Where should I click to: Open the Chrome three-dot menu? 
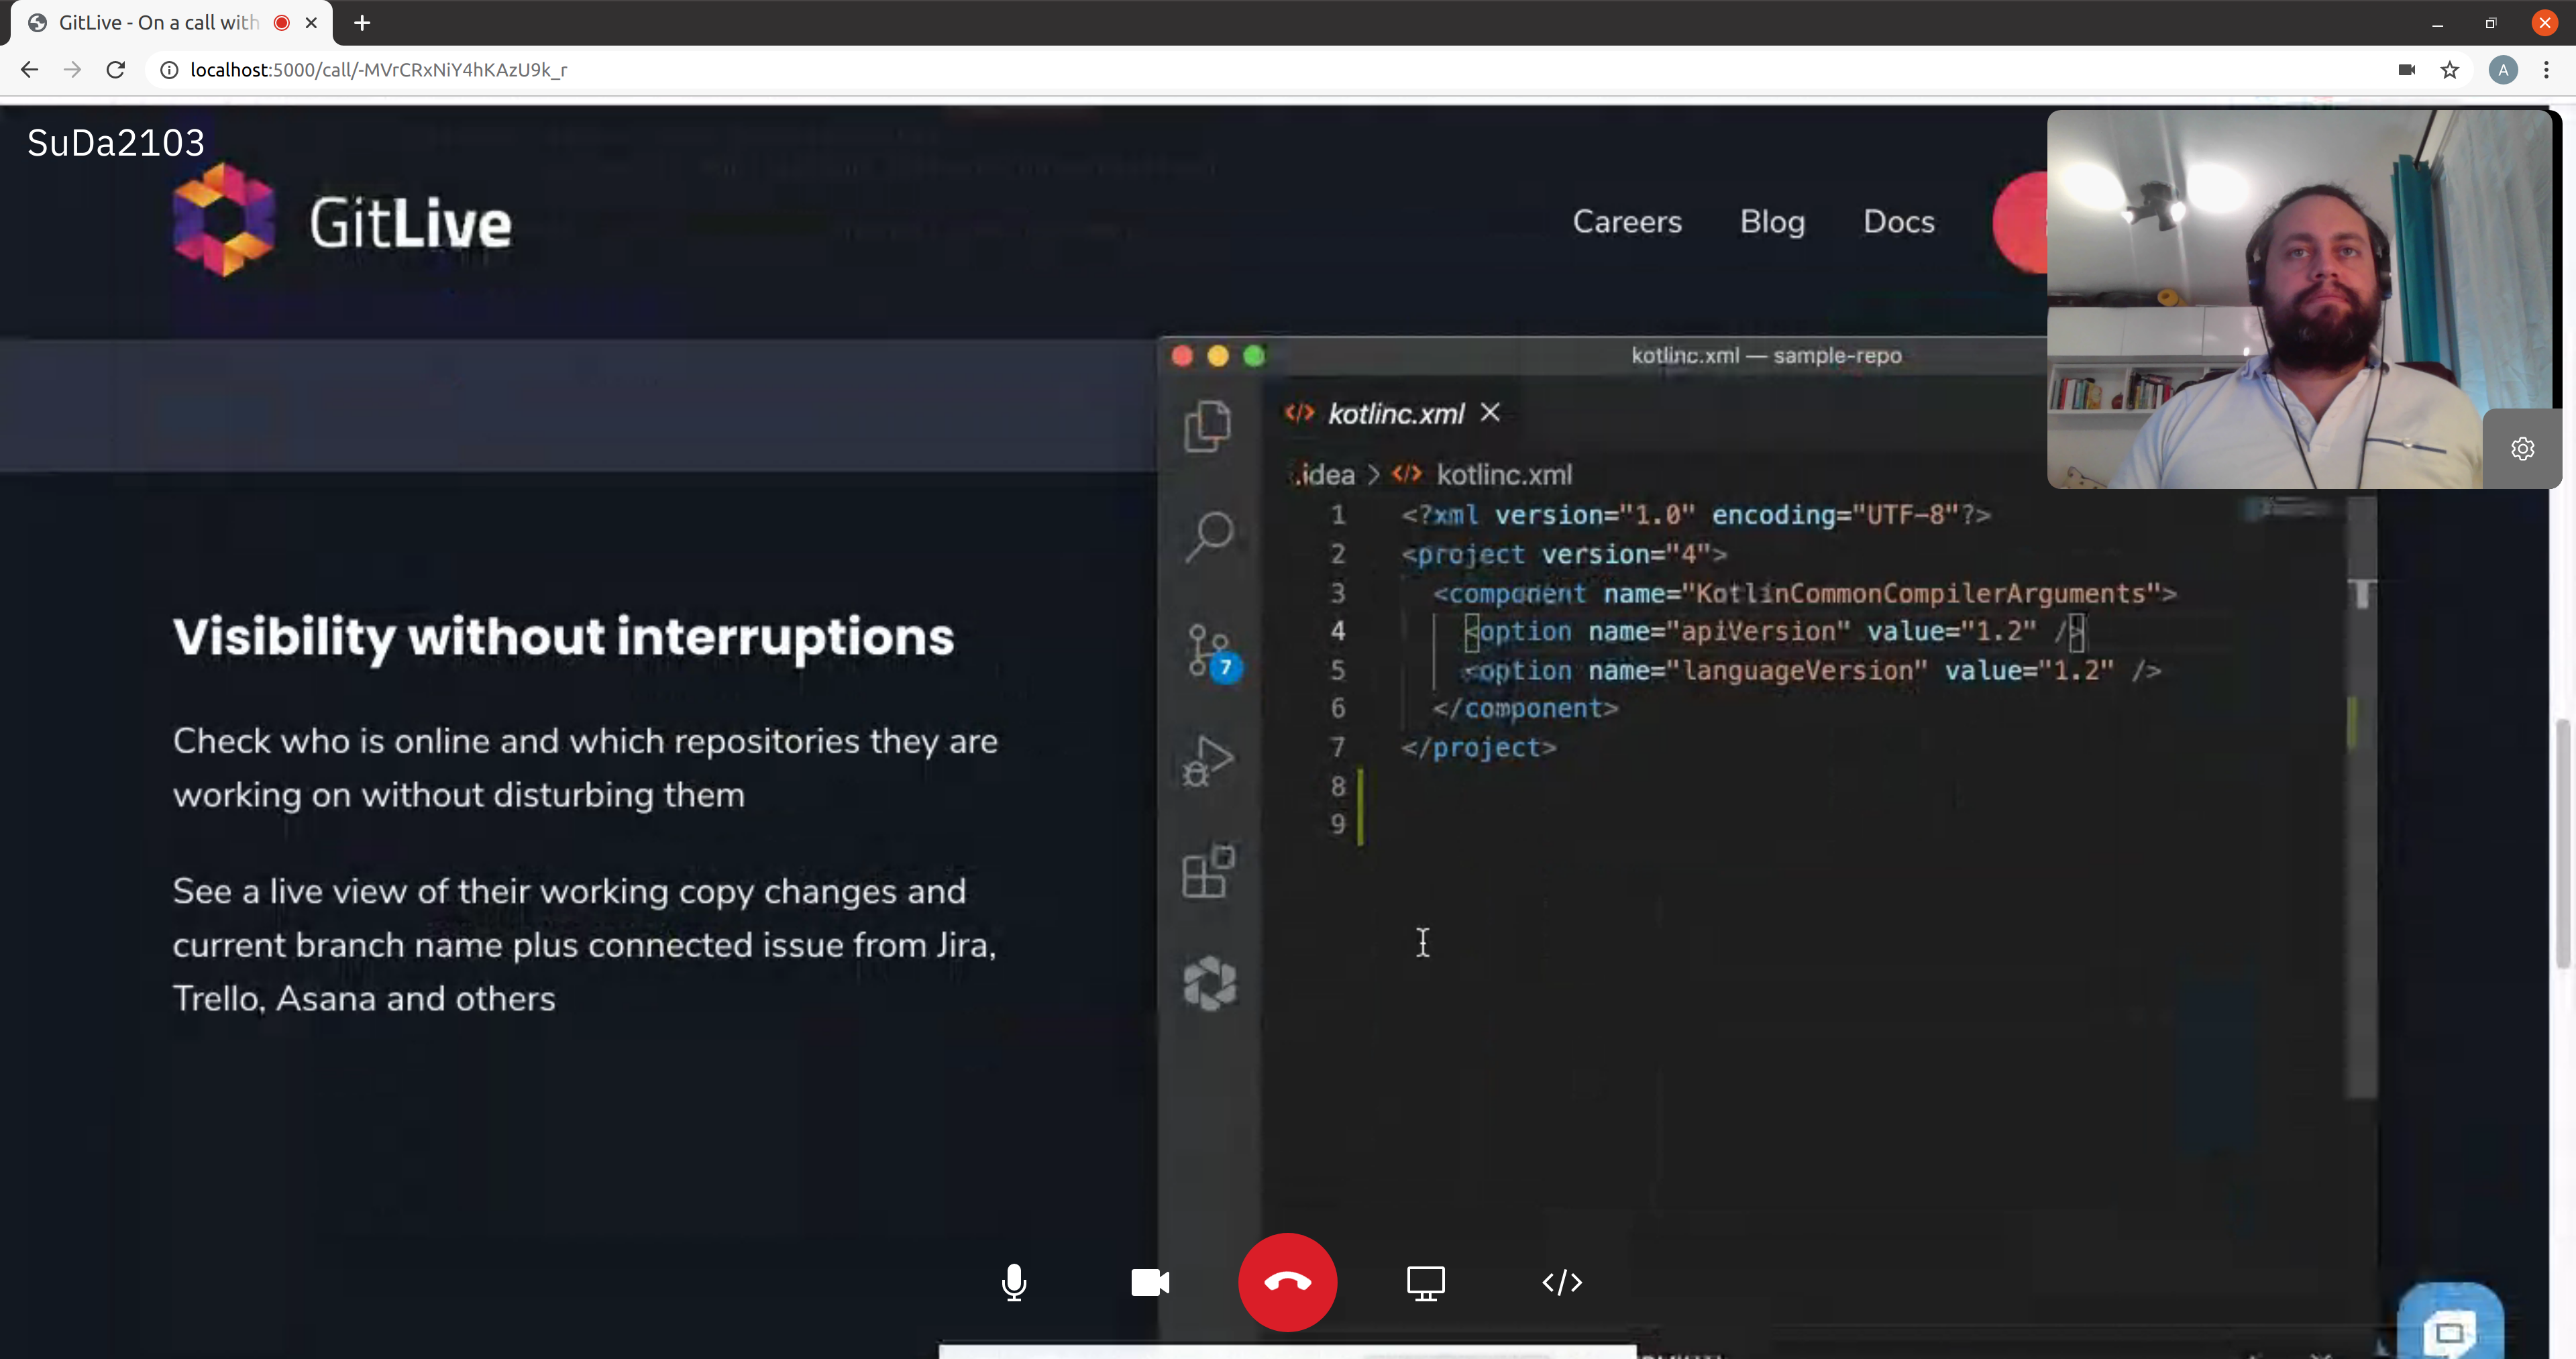point(2546,70)
